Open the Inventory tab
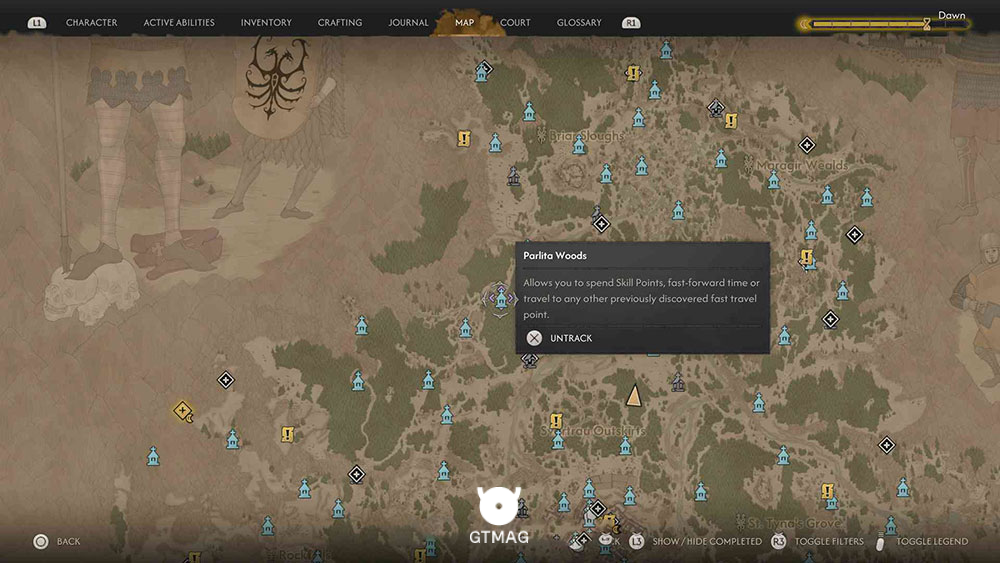 [x=266, y=23]
